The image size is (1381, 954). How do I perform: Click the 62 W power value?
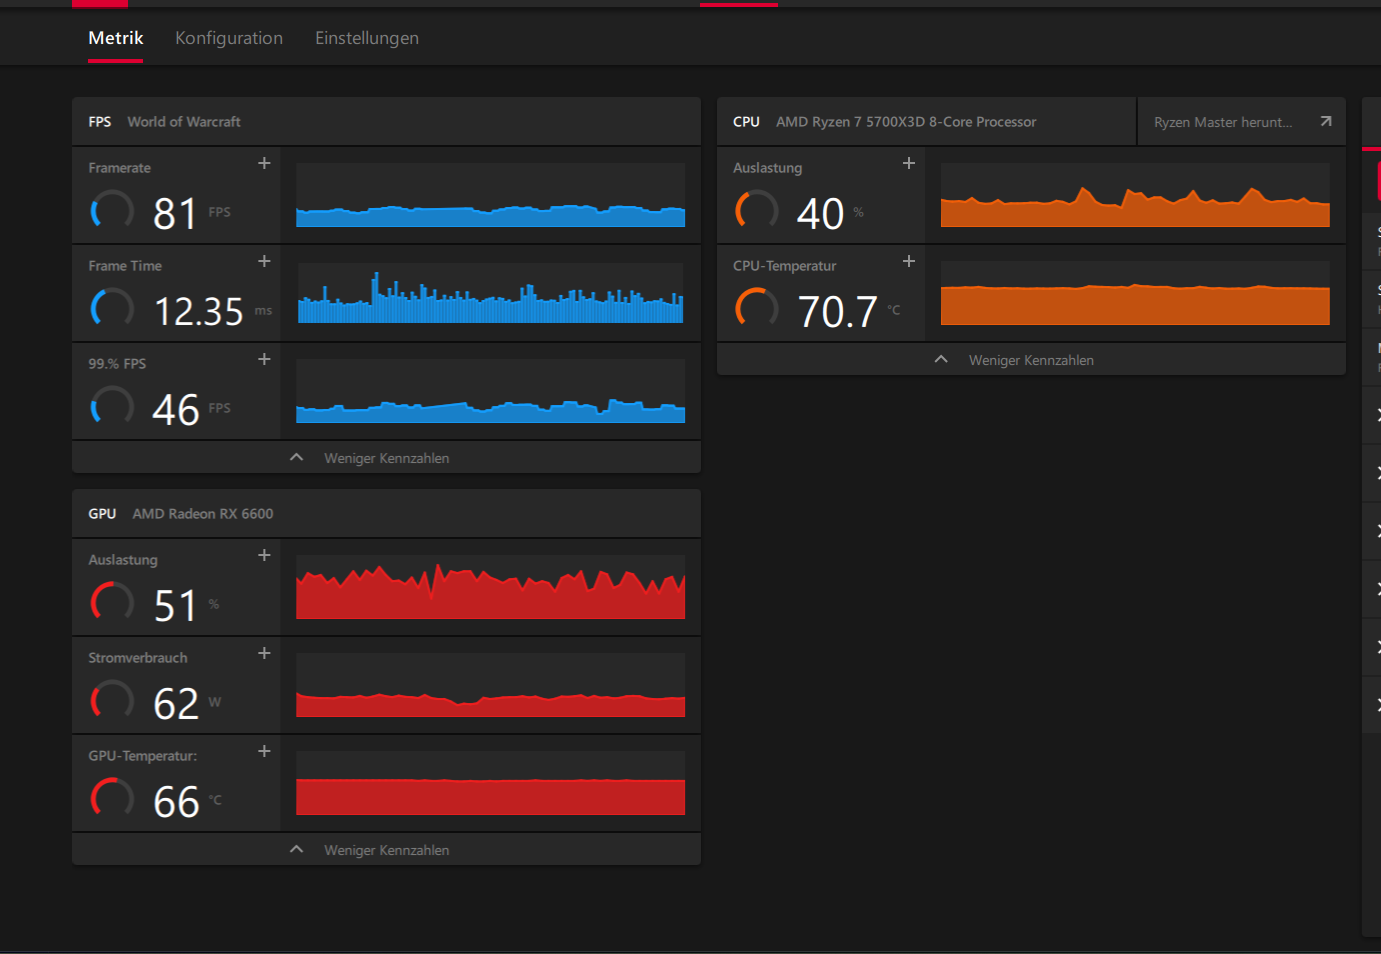[176, 703]
